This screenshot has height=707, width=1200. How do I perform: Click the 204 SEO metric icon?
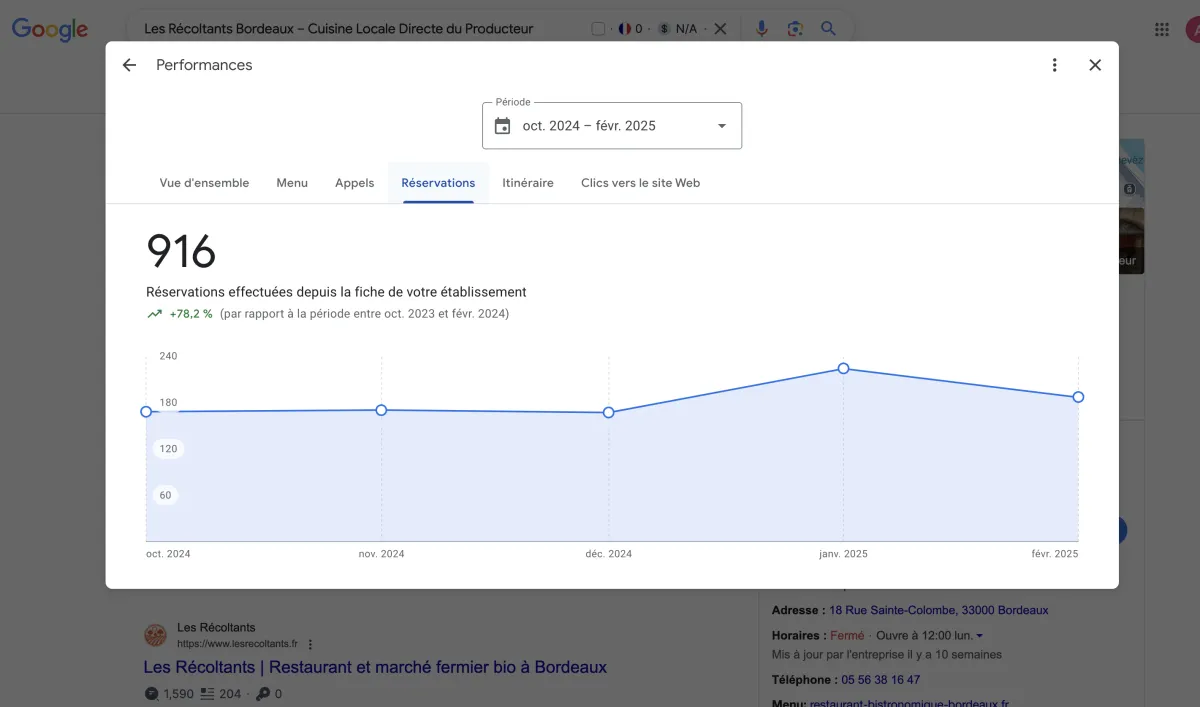coord(207,694)
